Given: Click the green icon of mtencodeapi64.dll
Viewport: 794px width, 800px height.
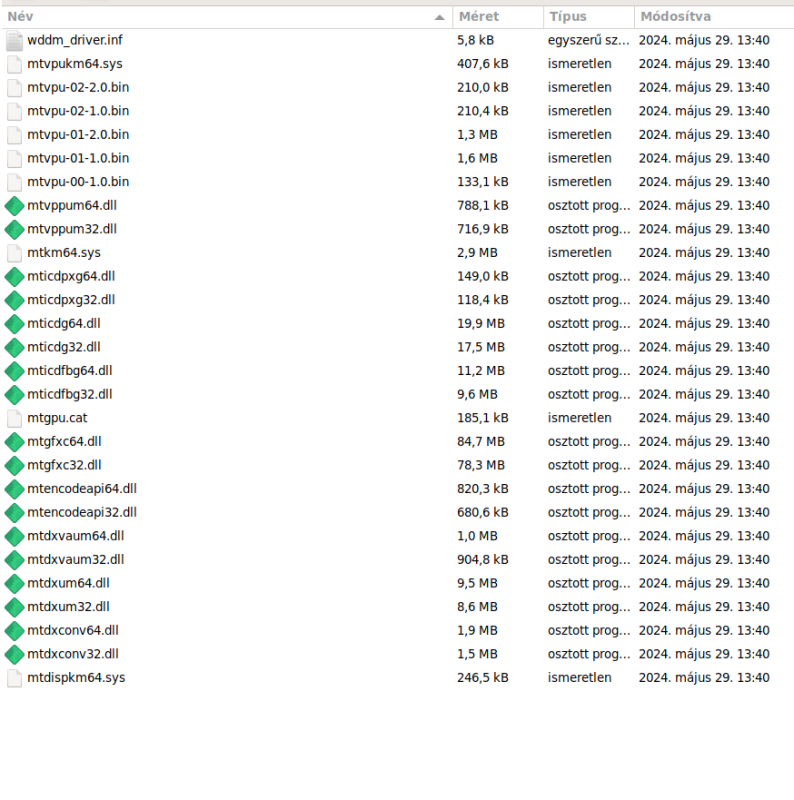Looking at the screenshot, I should click(x=14, y=489).
